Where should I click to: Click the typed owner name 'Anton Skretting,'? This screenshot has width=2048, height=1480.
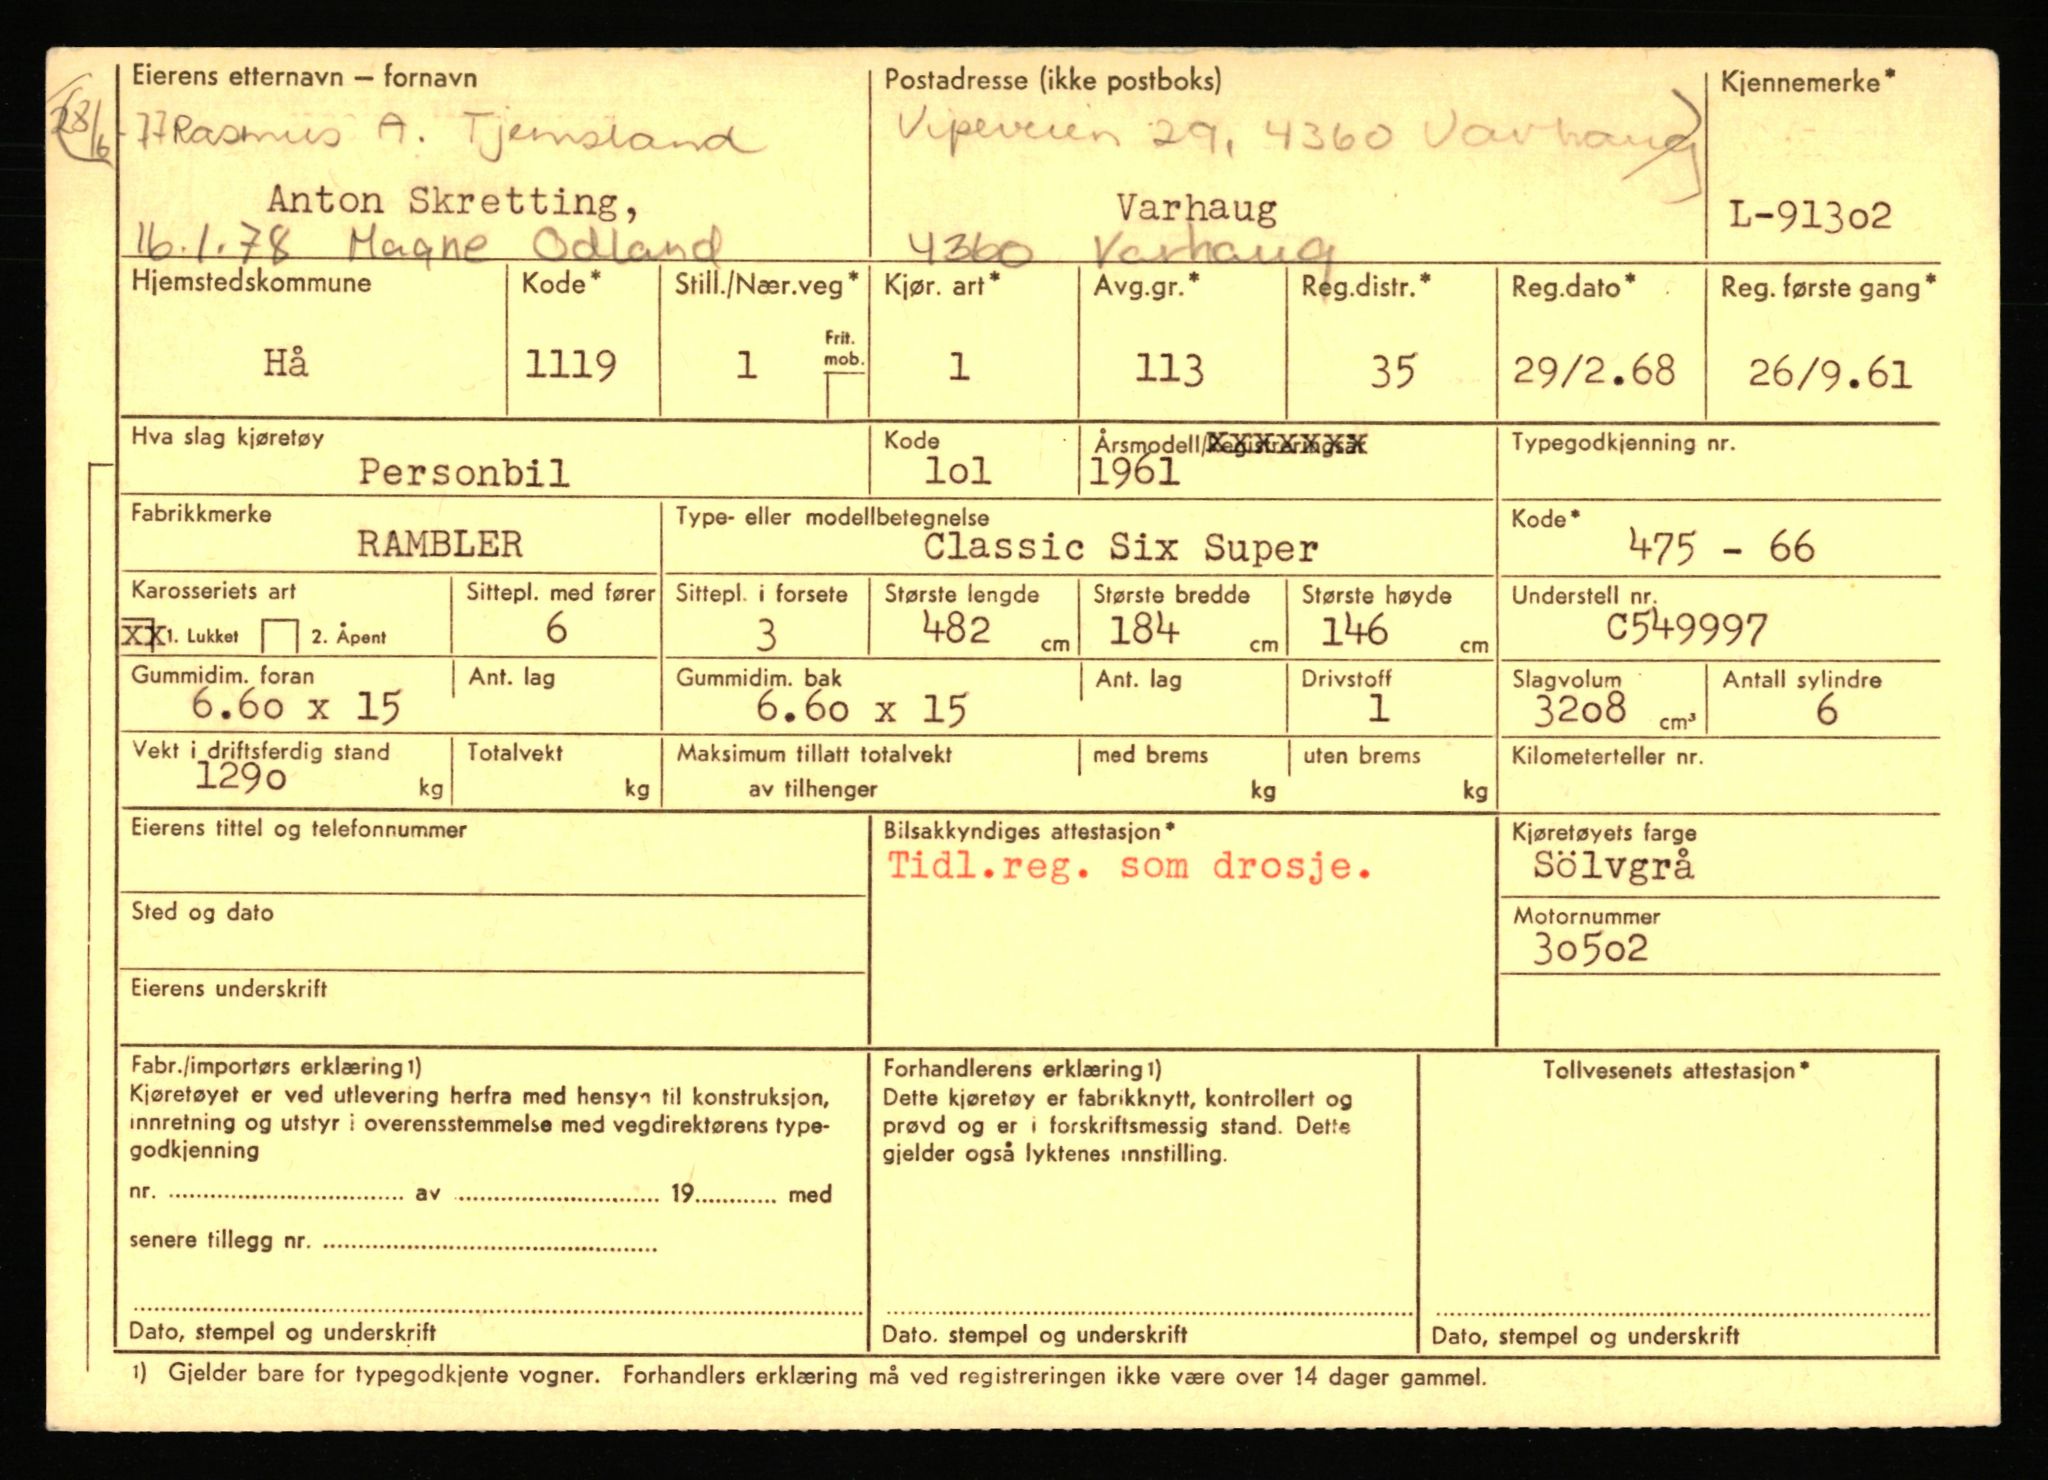[453, 201]
